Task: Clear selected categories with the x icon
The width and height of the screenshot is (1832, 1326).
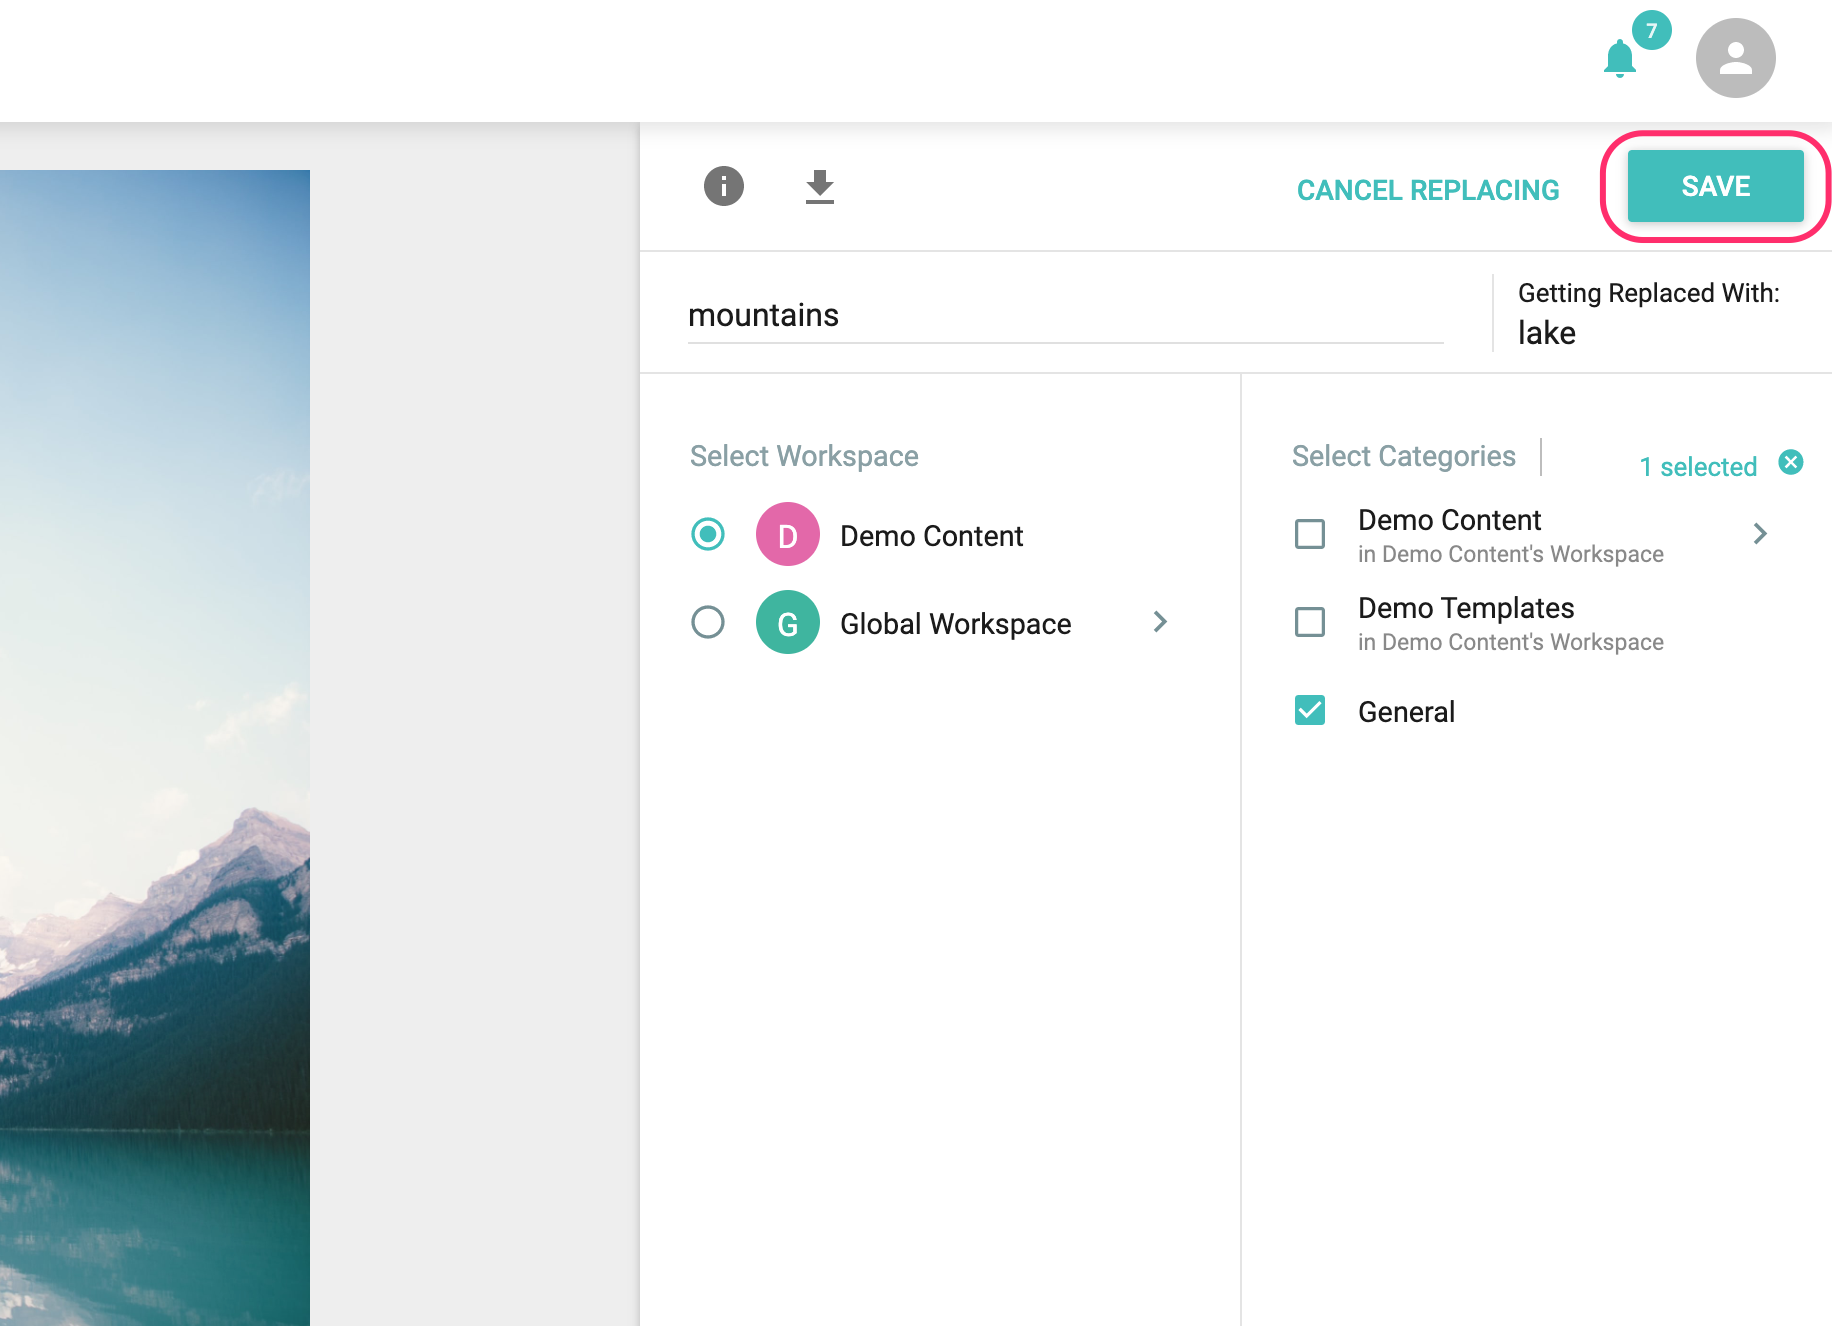Action: pyautogui.click(x=1791, y=462)
